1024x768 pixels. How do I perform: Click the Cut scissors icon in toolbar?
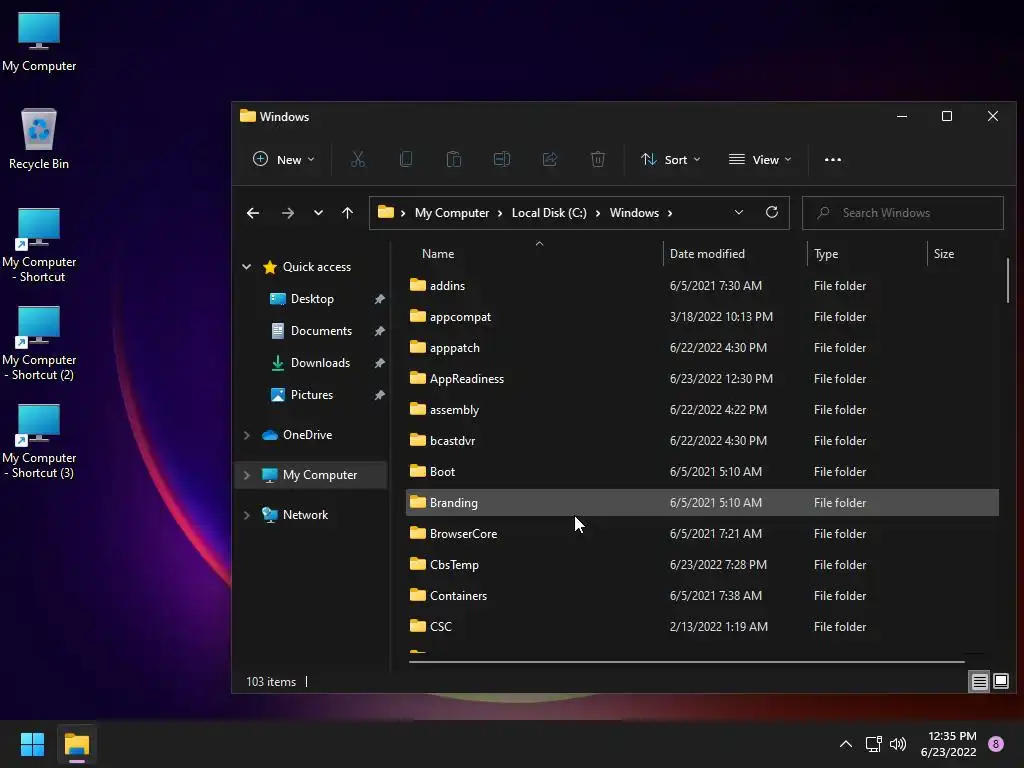pos(358,159)
